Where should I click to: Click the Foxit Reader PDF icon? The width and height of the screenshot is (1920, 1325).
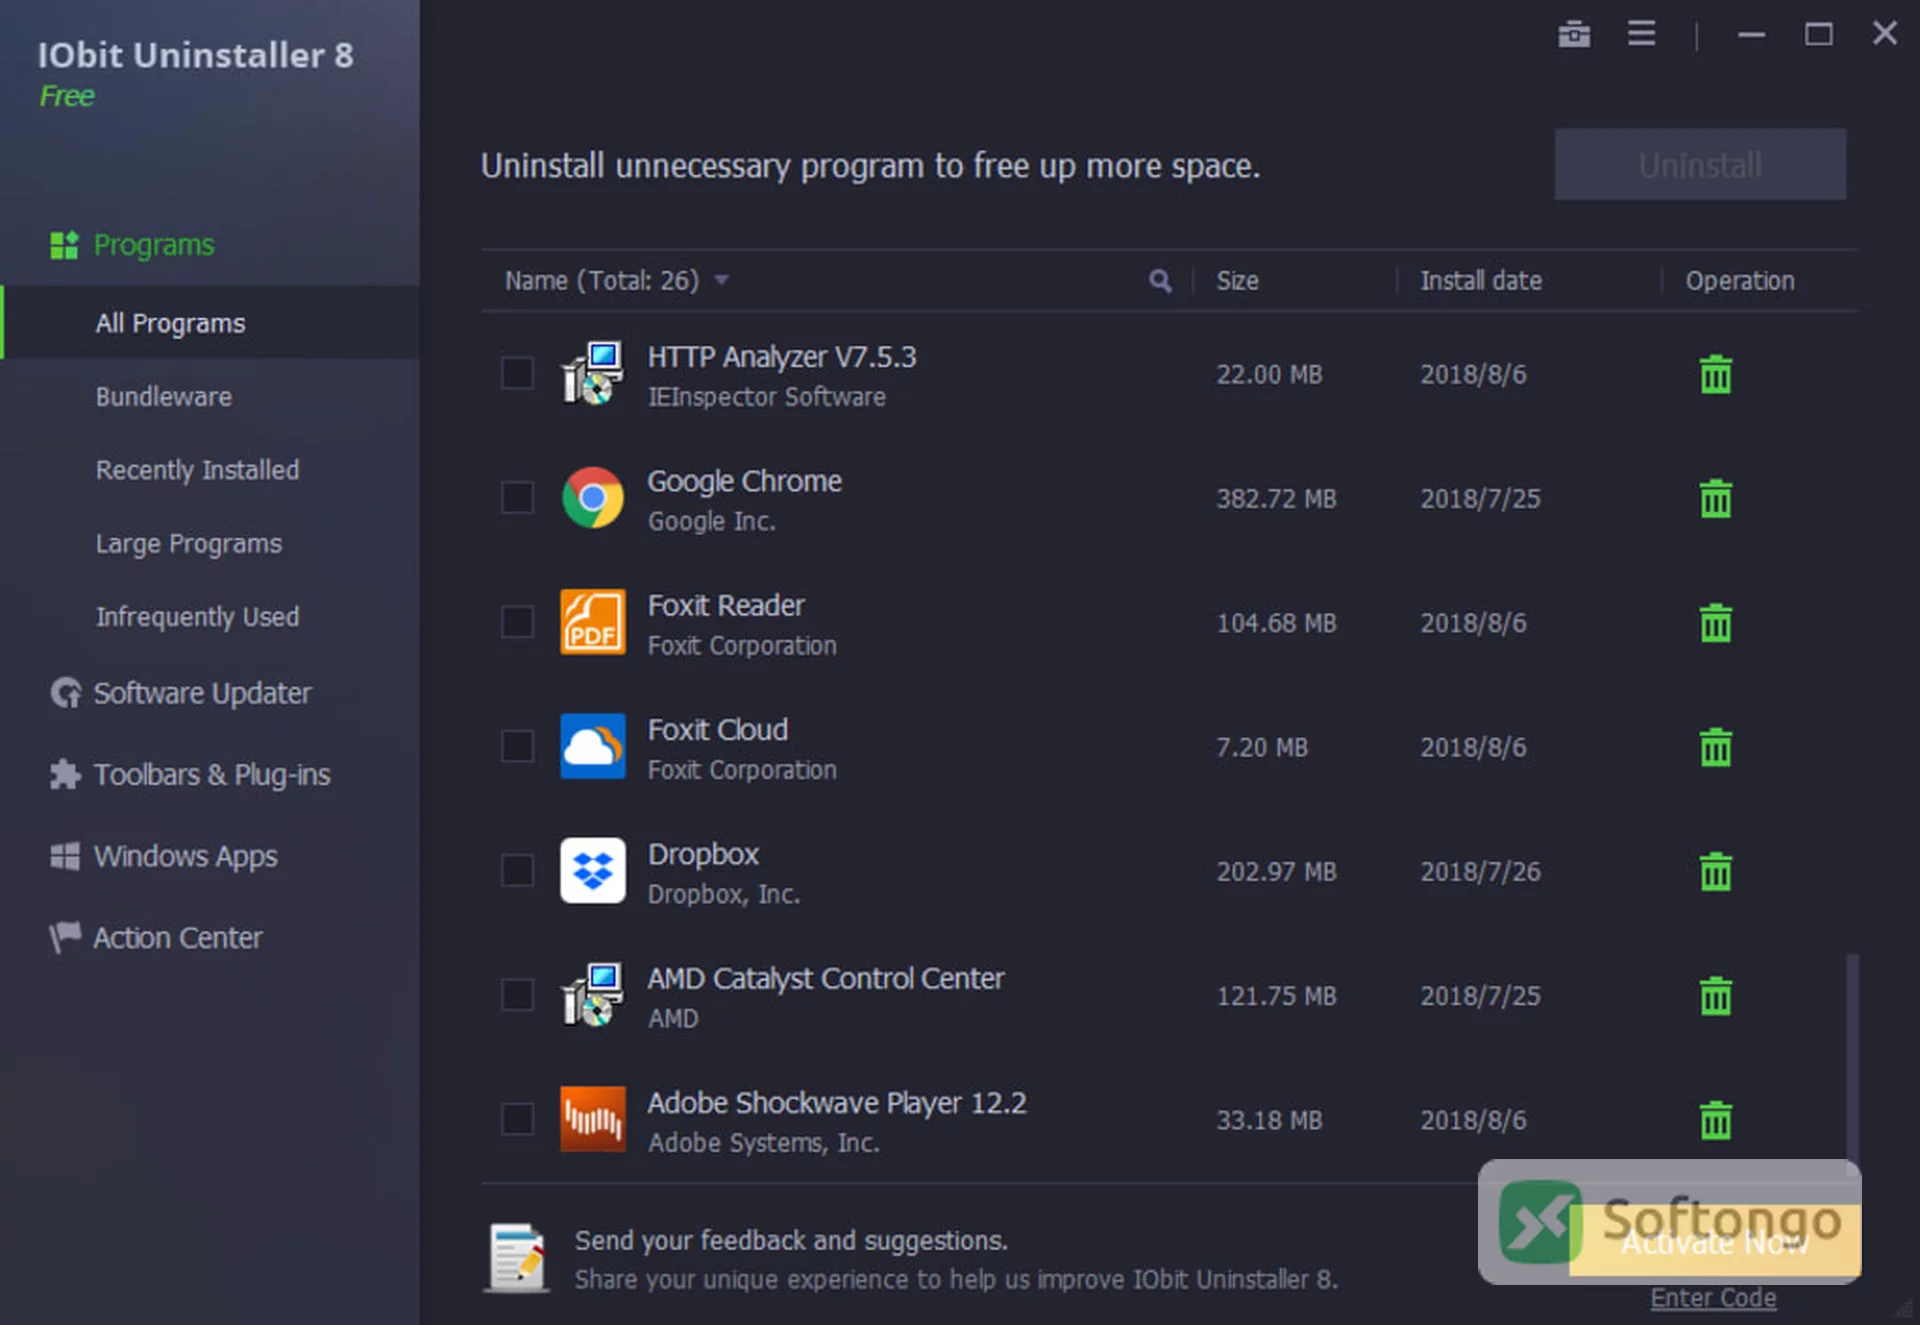pos(592,622)
